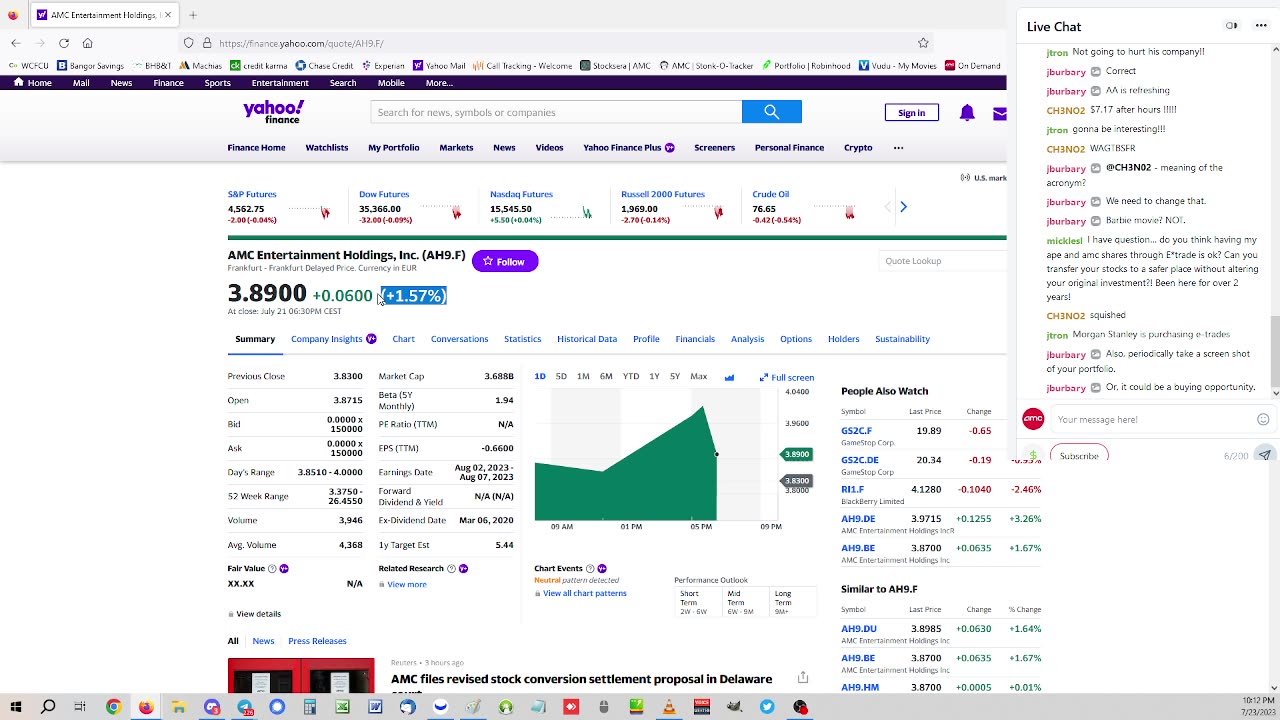Open the Crude Oil ticker
Screen dimensions: 1280x720
point(771,194)
